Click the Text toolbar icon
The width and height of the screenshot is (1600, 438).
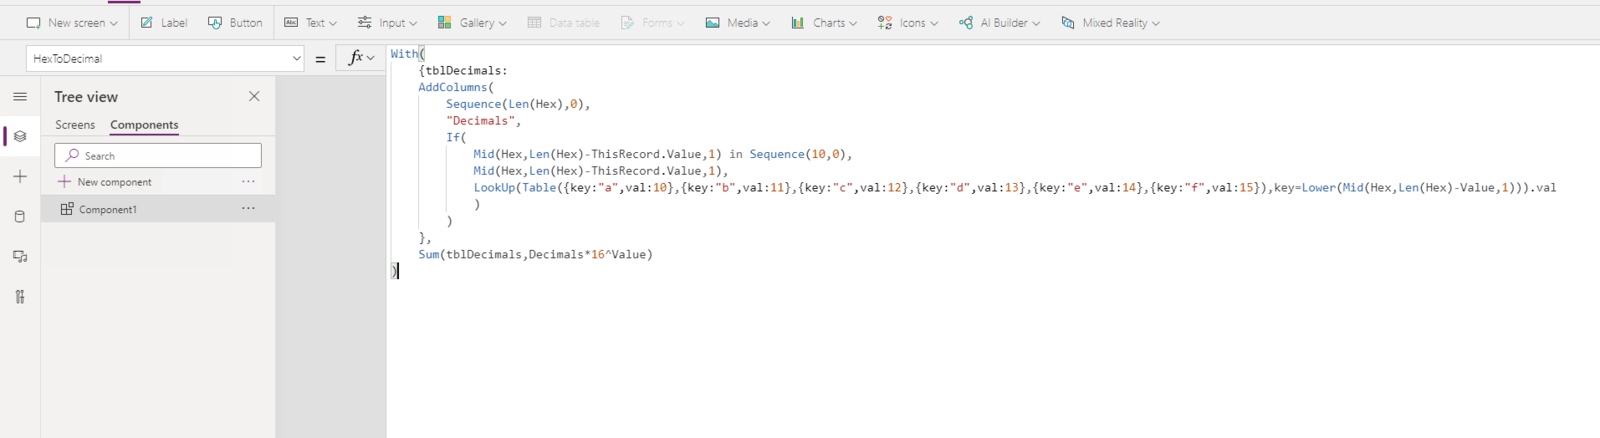(x=291, y=23)
